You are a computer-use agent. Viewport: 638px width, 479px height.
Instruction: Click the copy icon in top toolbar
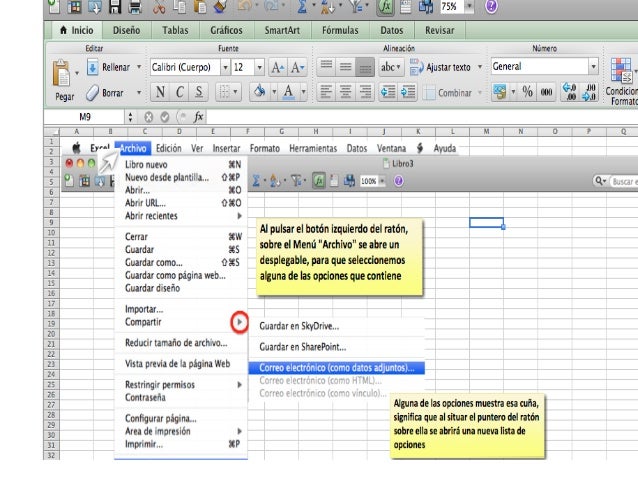coord(179,6)
